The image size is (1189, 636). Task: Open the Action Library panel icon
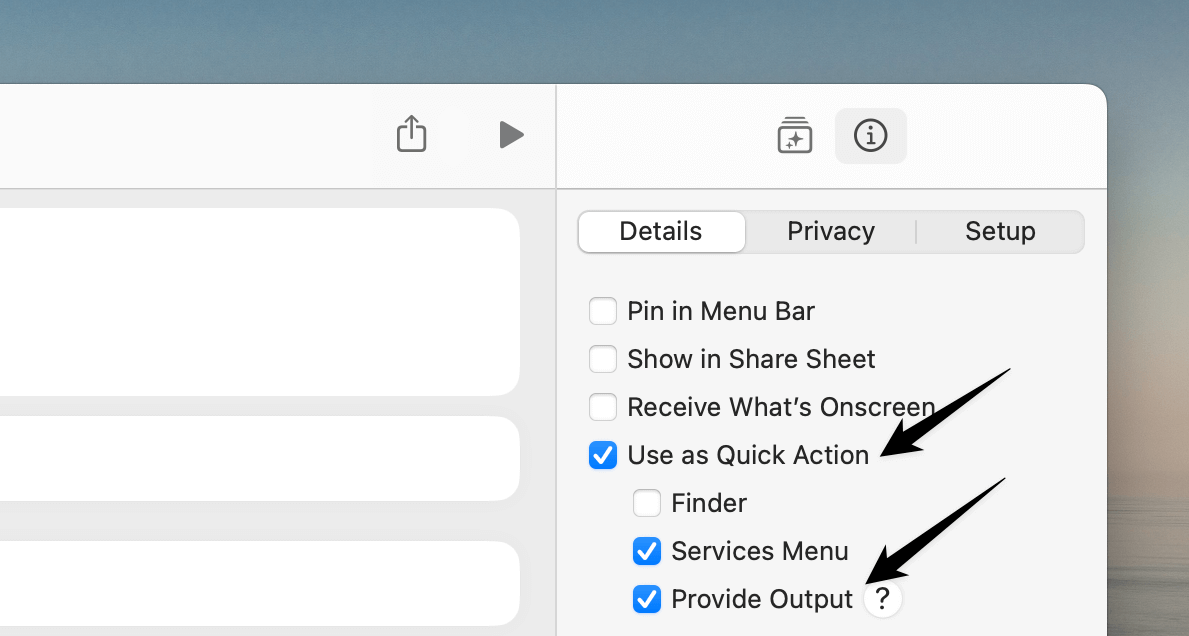coord(794,135)
